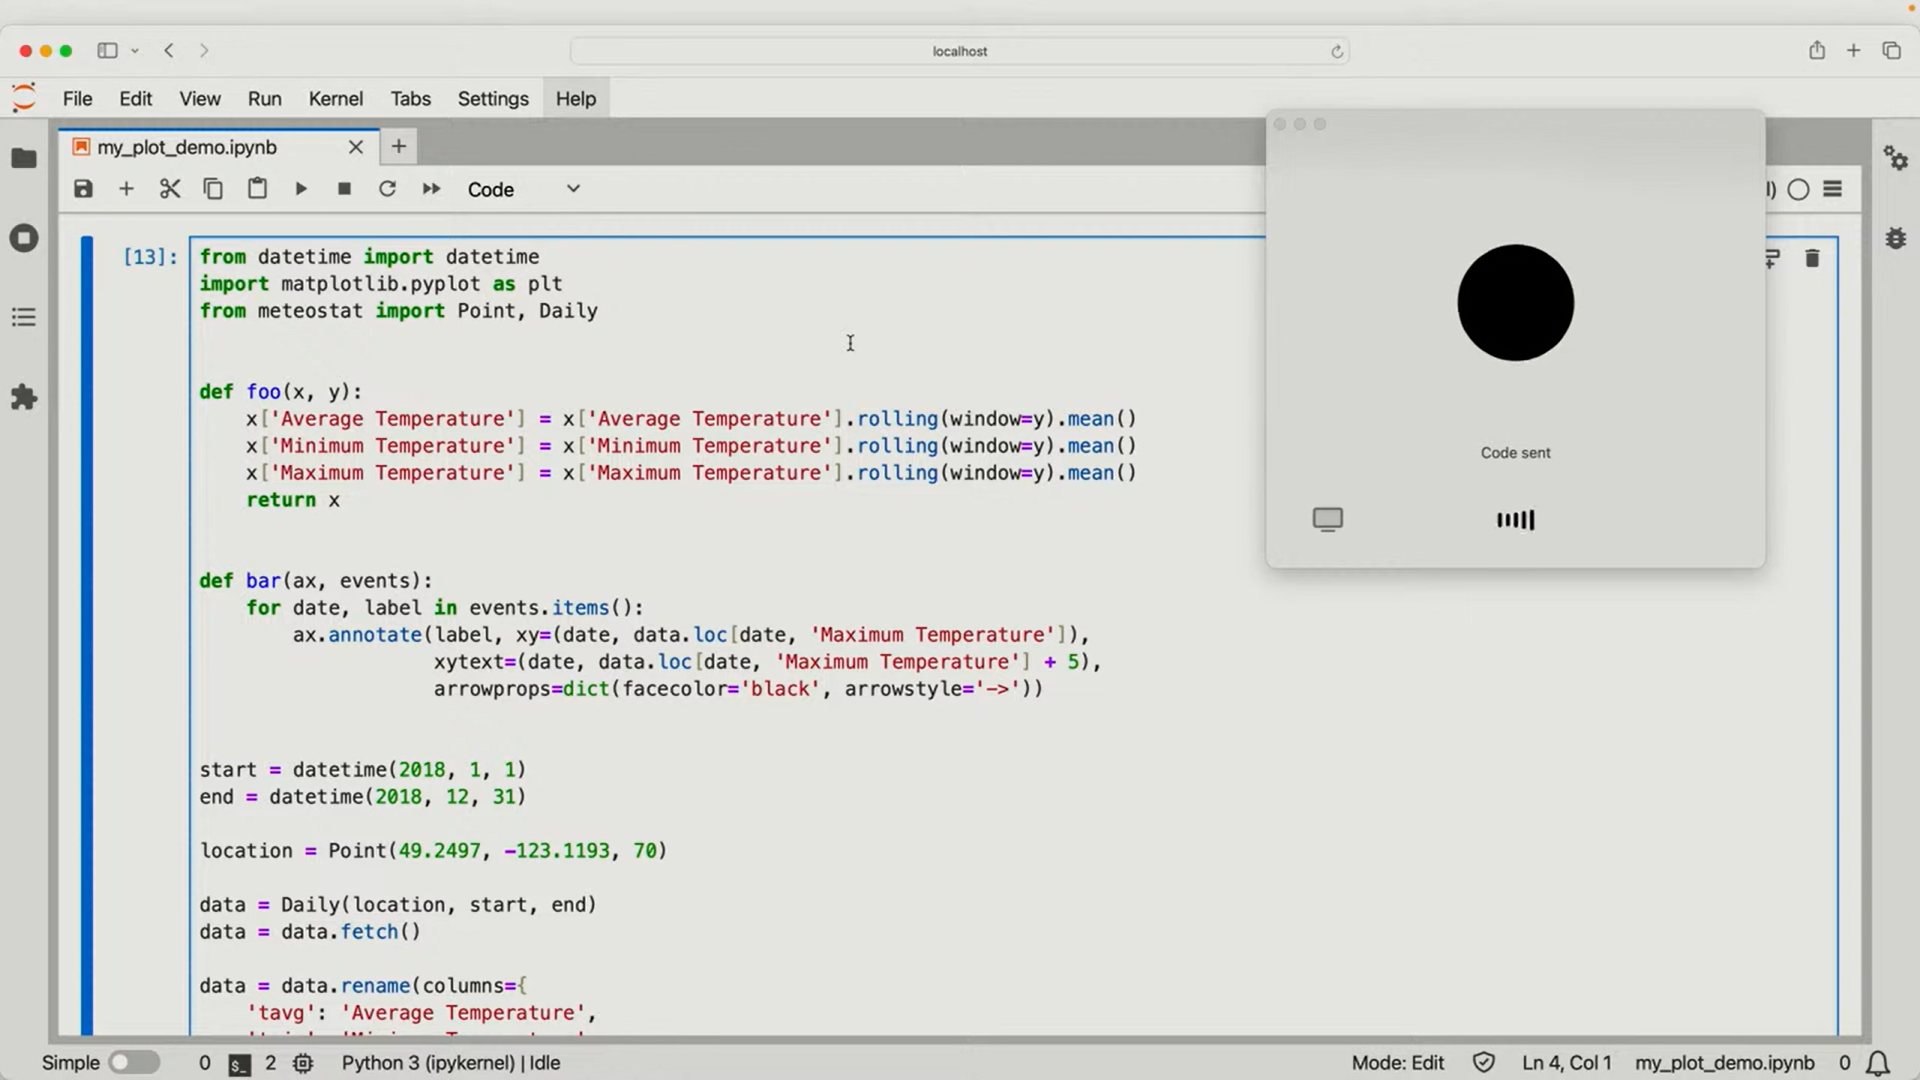Cut the selected cell with the scissors icon

170,189
